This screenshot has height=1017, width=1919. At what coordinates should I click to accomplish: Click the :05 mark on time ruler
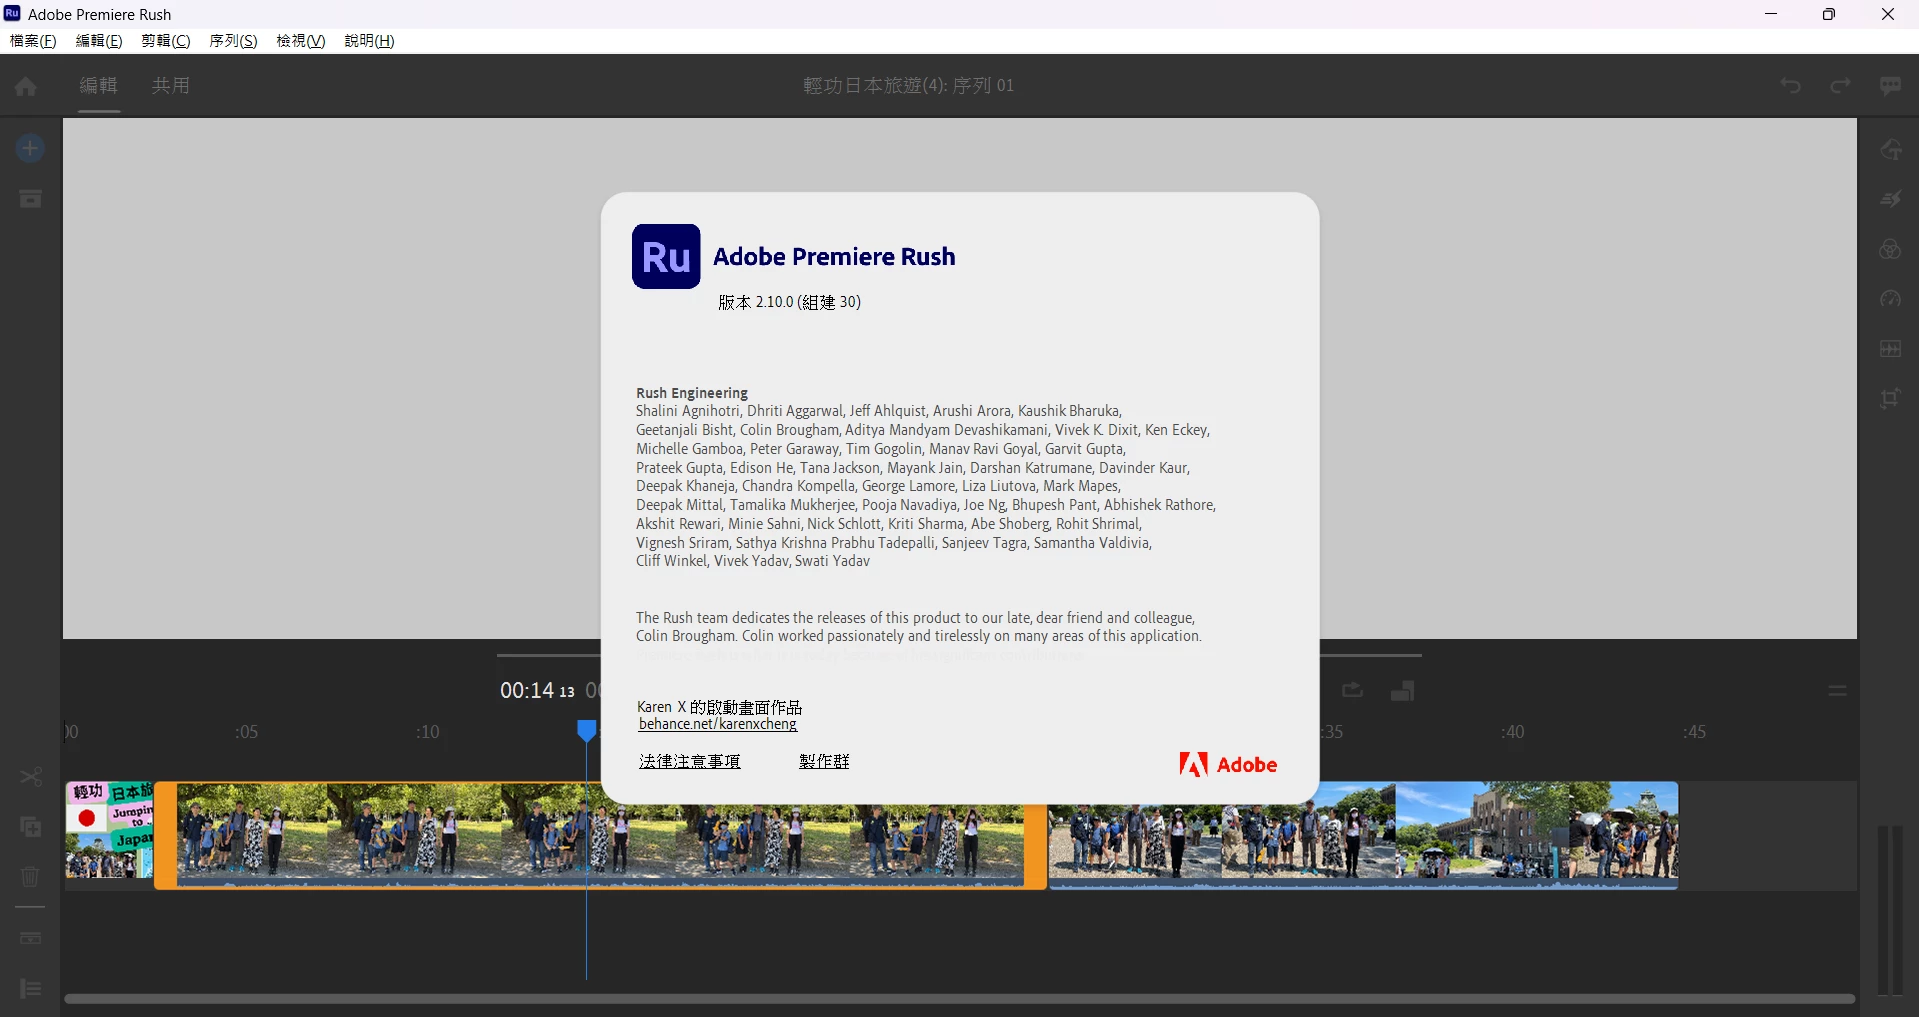pos(246,732)
